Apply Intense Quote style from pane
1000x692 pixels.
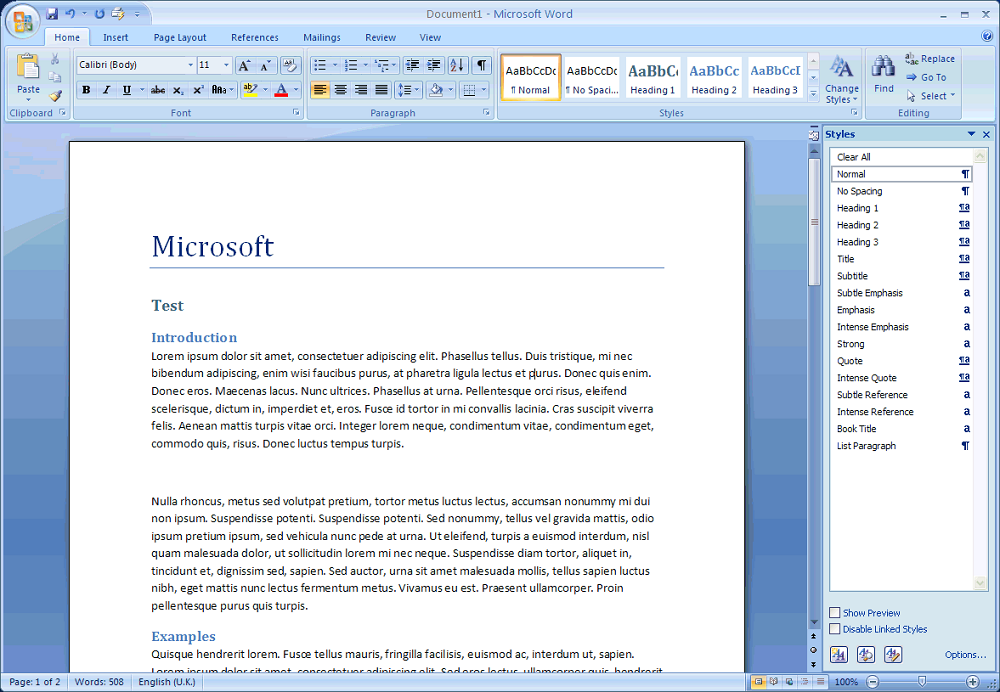pos(901,378)
